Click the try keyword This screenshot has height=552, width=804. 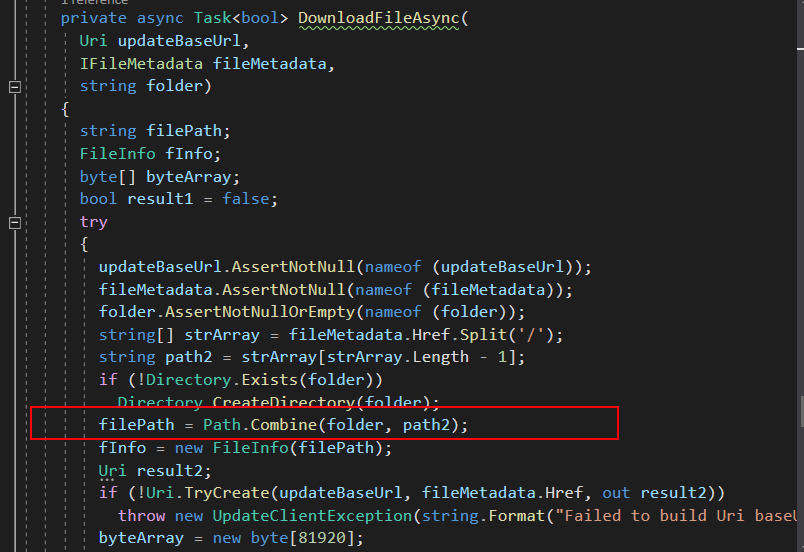click(93, 222)
